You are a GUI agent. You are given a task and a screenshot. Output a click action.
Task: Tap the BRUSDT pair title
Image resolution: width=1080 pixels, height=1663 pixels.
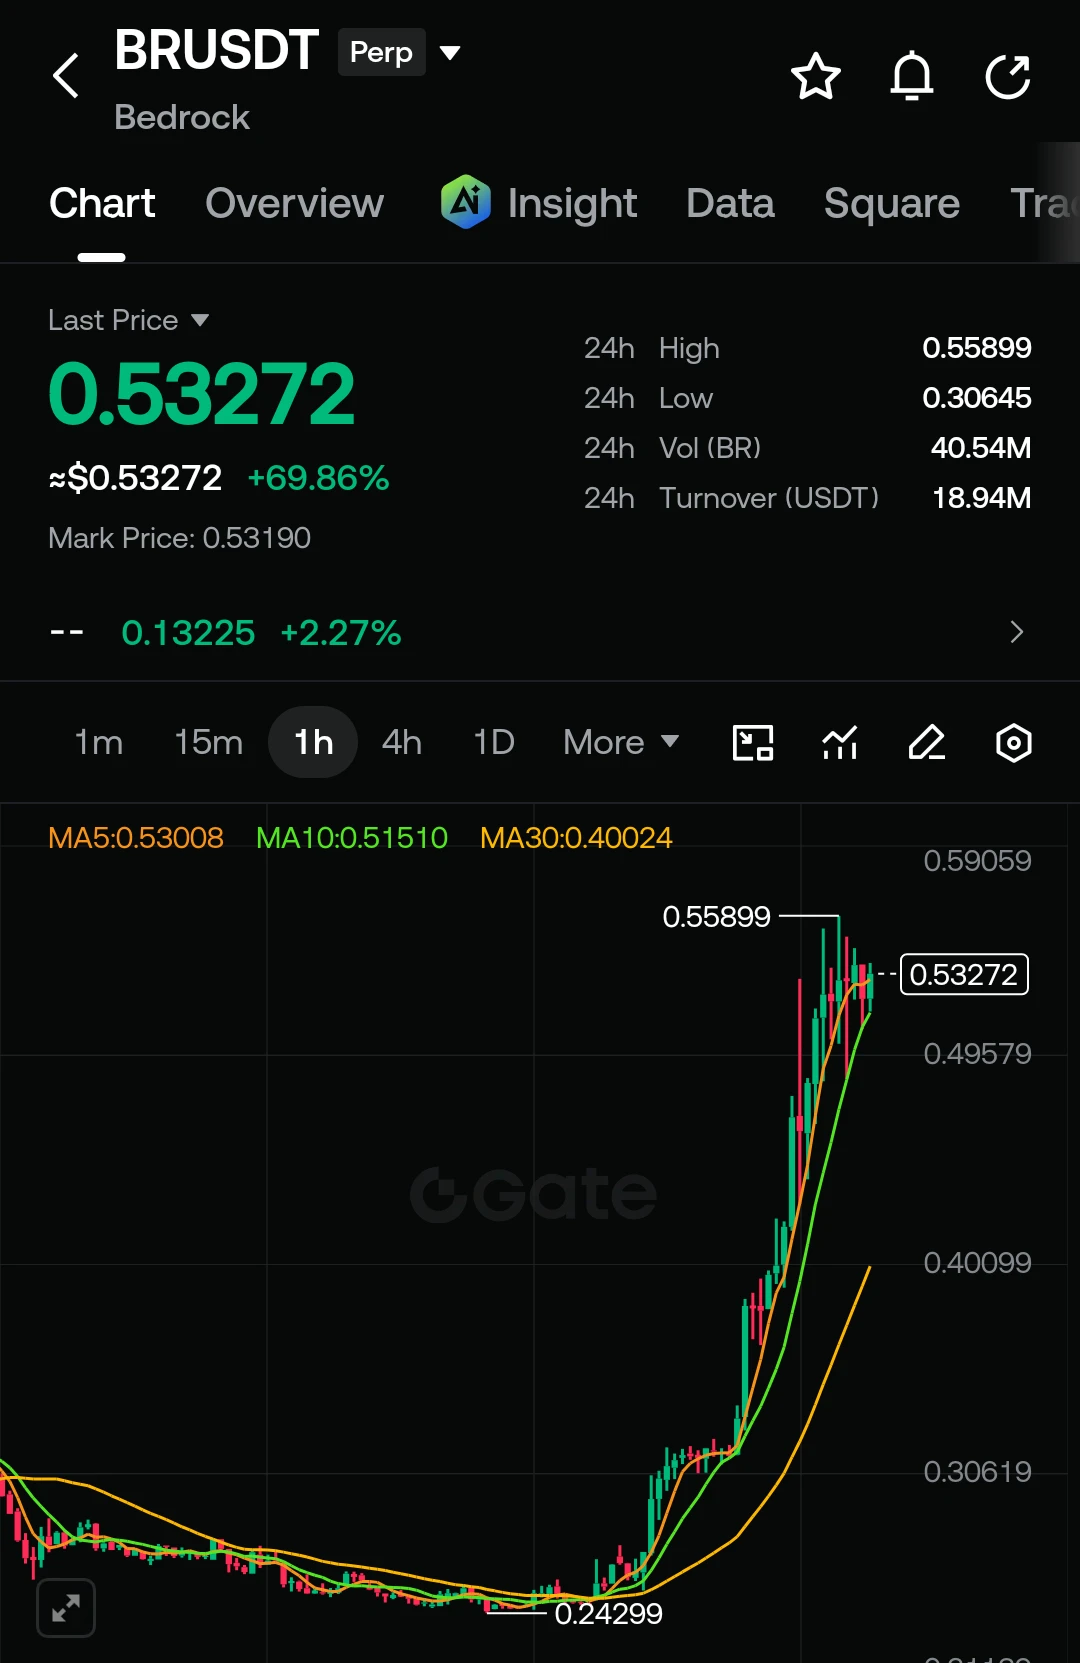point(217,50)
